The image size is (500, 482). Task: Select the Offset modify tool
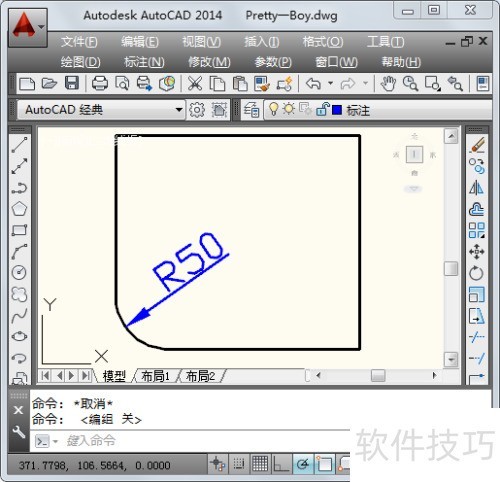(x=477, y=209)
